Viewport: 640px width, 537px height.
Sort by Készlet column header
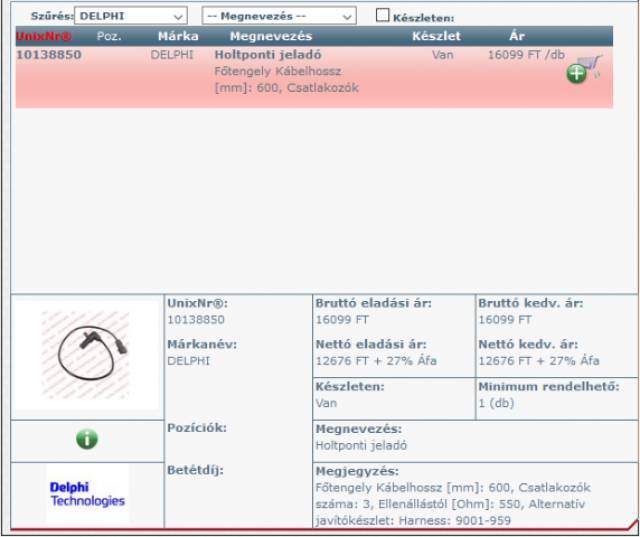click(x=436, y=36)
